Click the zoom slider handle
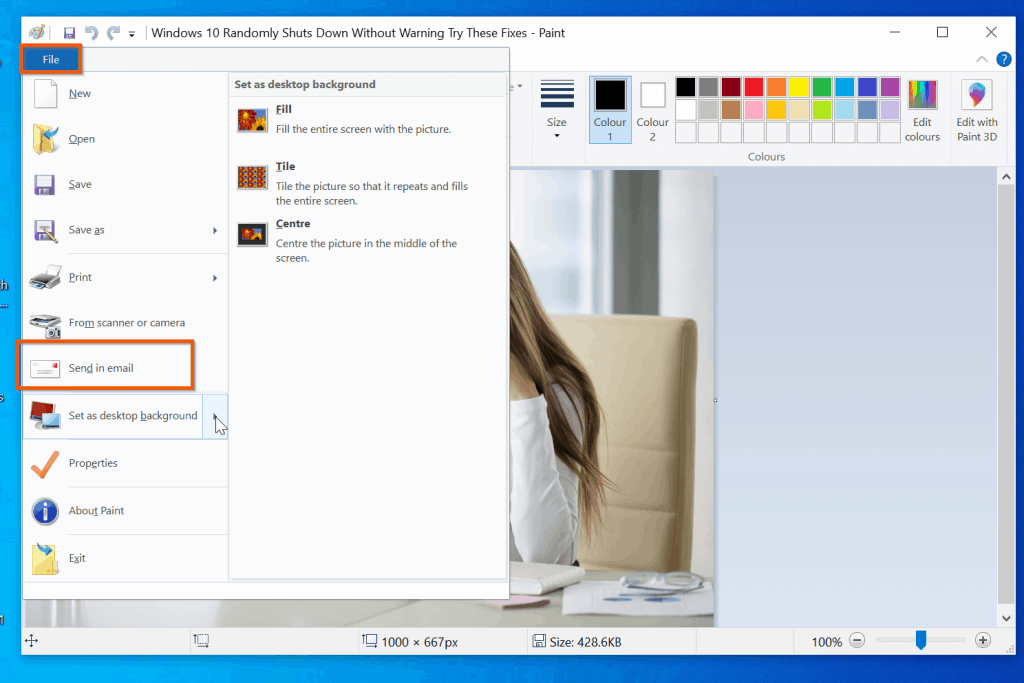This screenshot has height=683, width=1024. point(921,640)
